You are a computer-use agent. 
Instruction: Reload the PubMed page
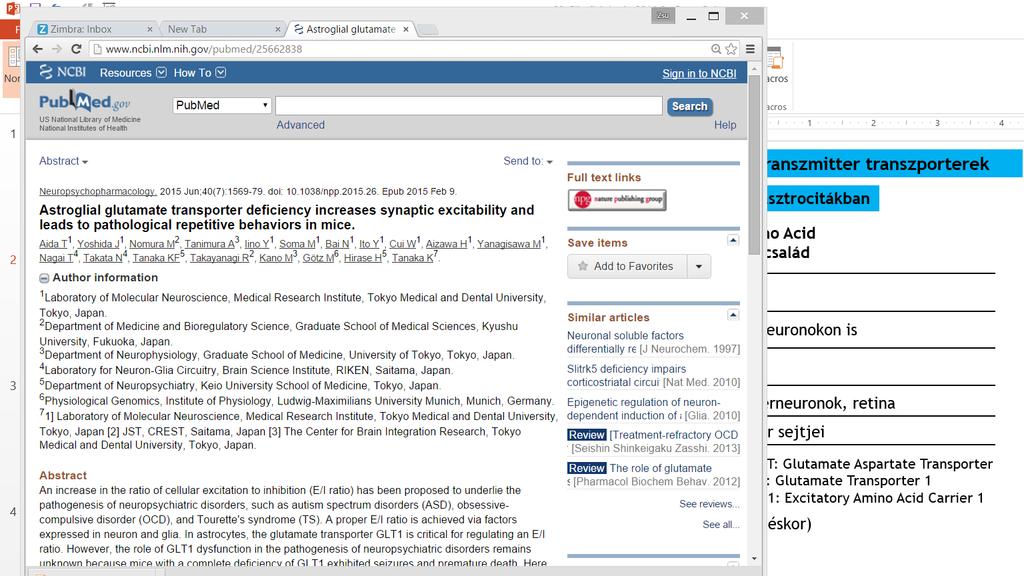76,49
